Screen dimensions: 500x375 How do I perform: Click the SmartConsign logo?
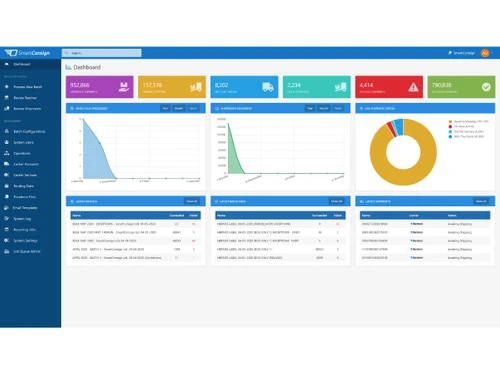[x=27, y=53]
